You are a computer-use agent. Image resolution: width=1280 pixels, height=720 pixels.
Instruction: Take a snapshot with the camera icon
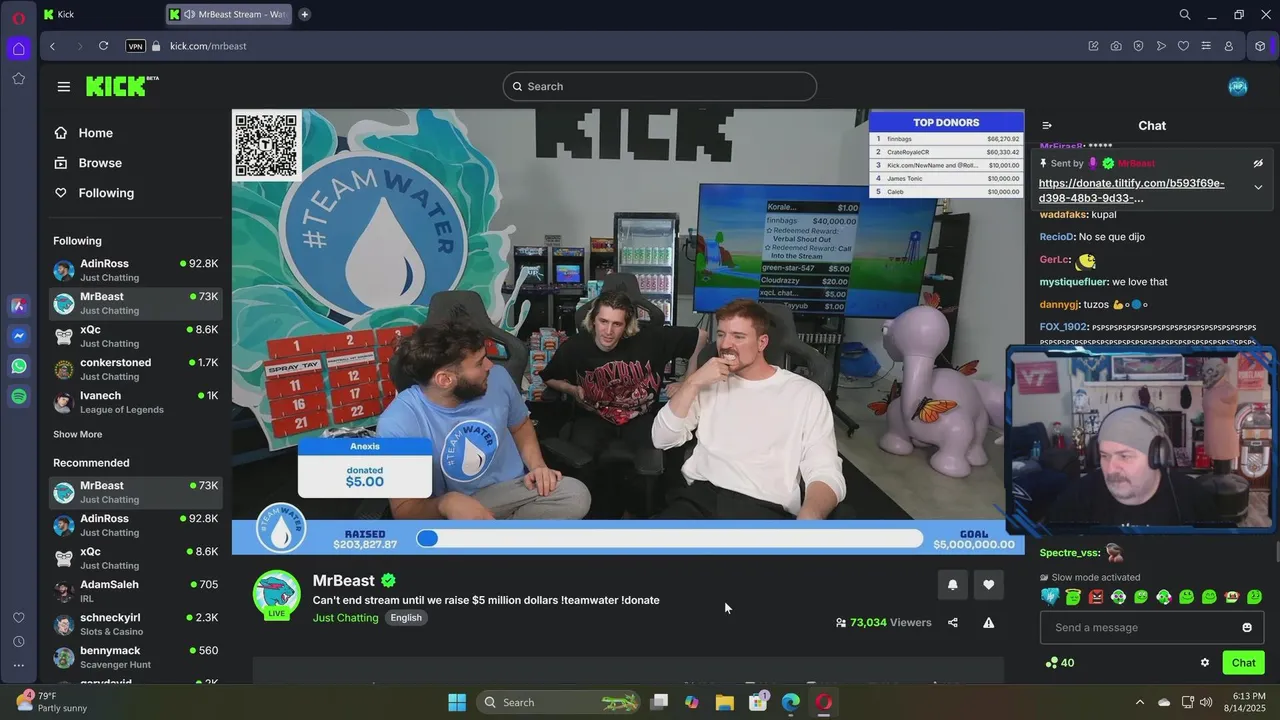click(x=1116, y=46)
